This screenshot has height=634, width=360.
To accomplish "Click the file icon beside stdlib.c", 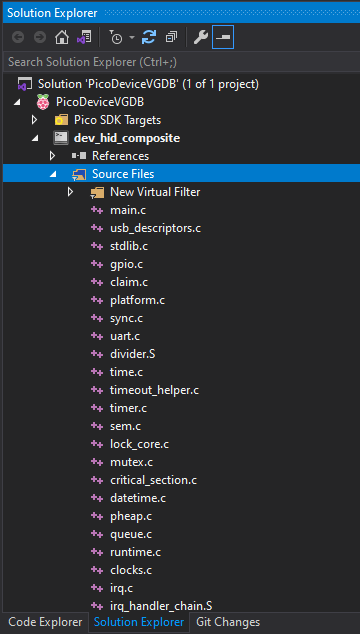I will [x=97, y=246].
